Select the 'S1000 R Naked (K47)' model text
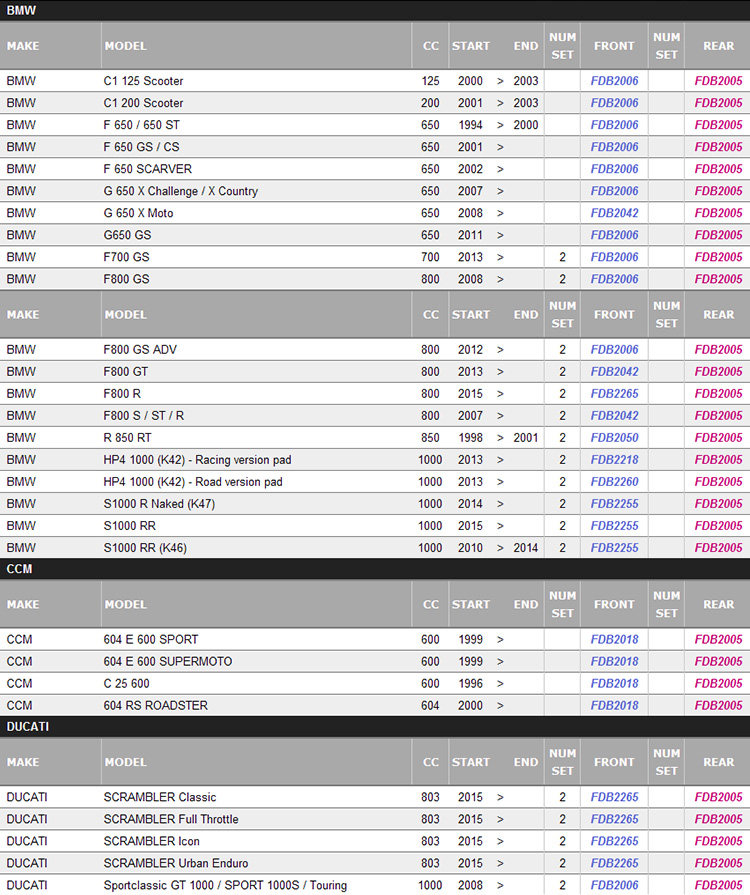This screenshot has height=895, width=750. tap(159, 504)
